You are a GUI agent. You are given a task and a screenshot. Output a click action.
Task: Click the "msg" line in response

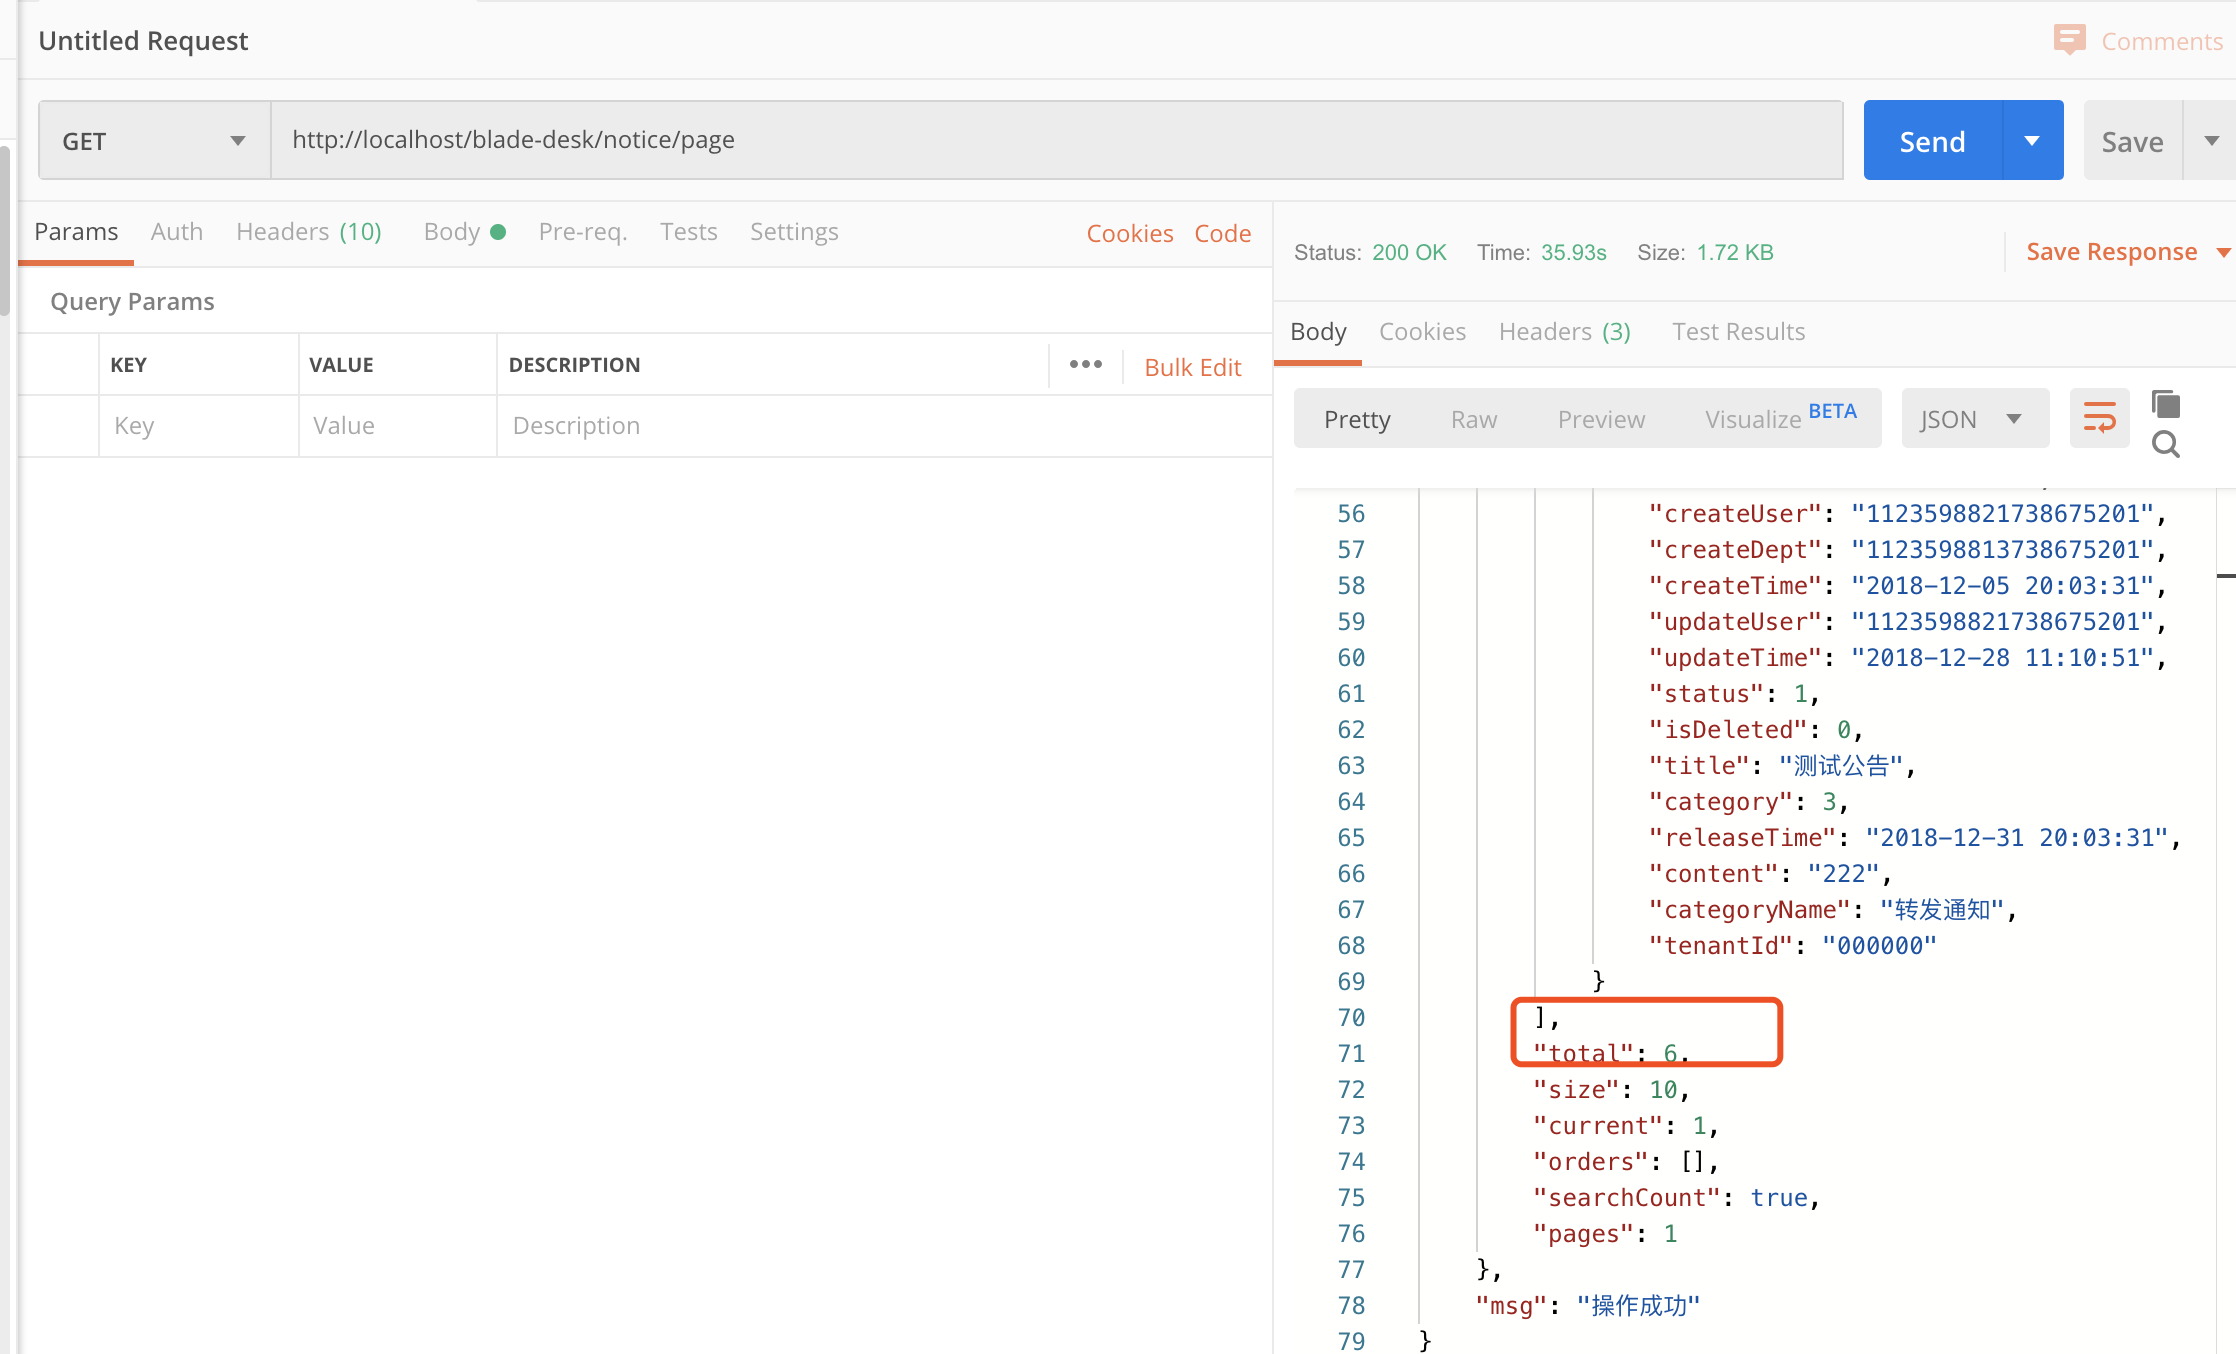click(x=1588, y=1306)
